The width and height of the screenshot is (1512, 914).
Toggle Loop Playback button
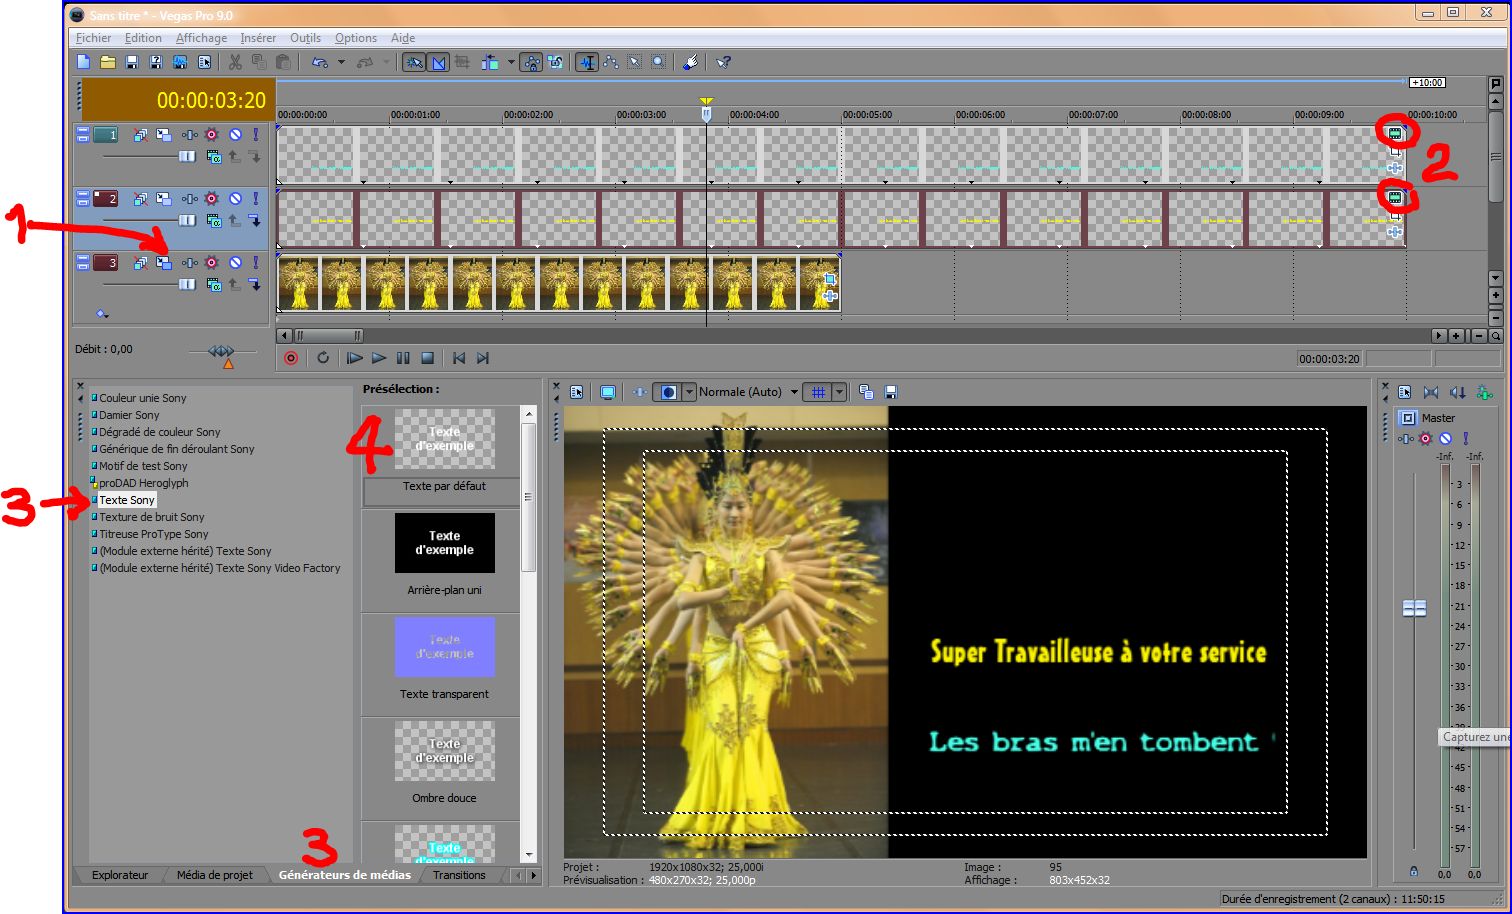tap(323, 358)
